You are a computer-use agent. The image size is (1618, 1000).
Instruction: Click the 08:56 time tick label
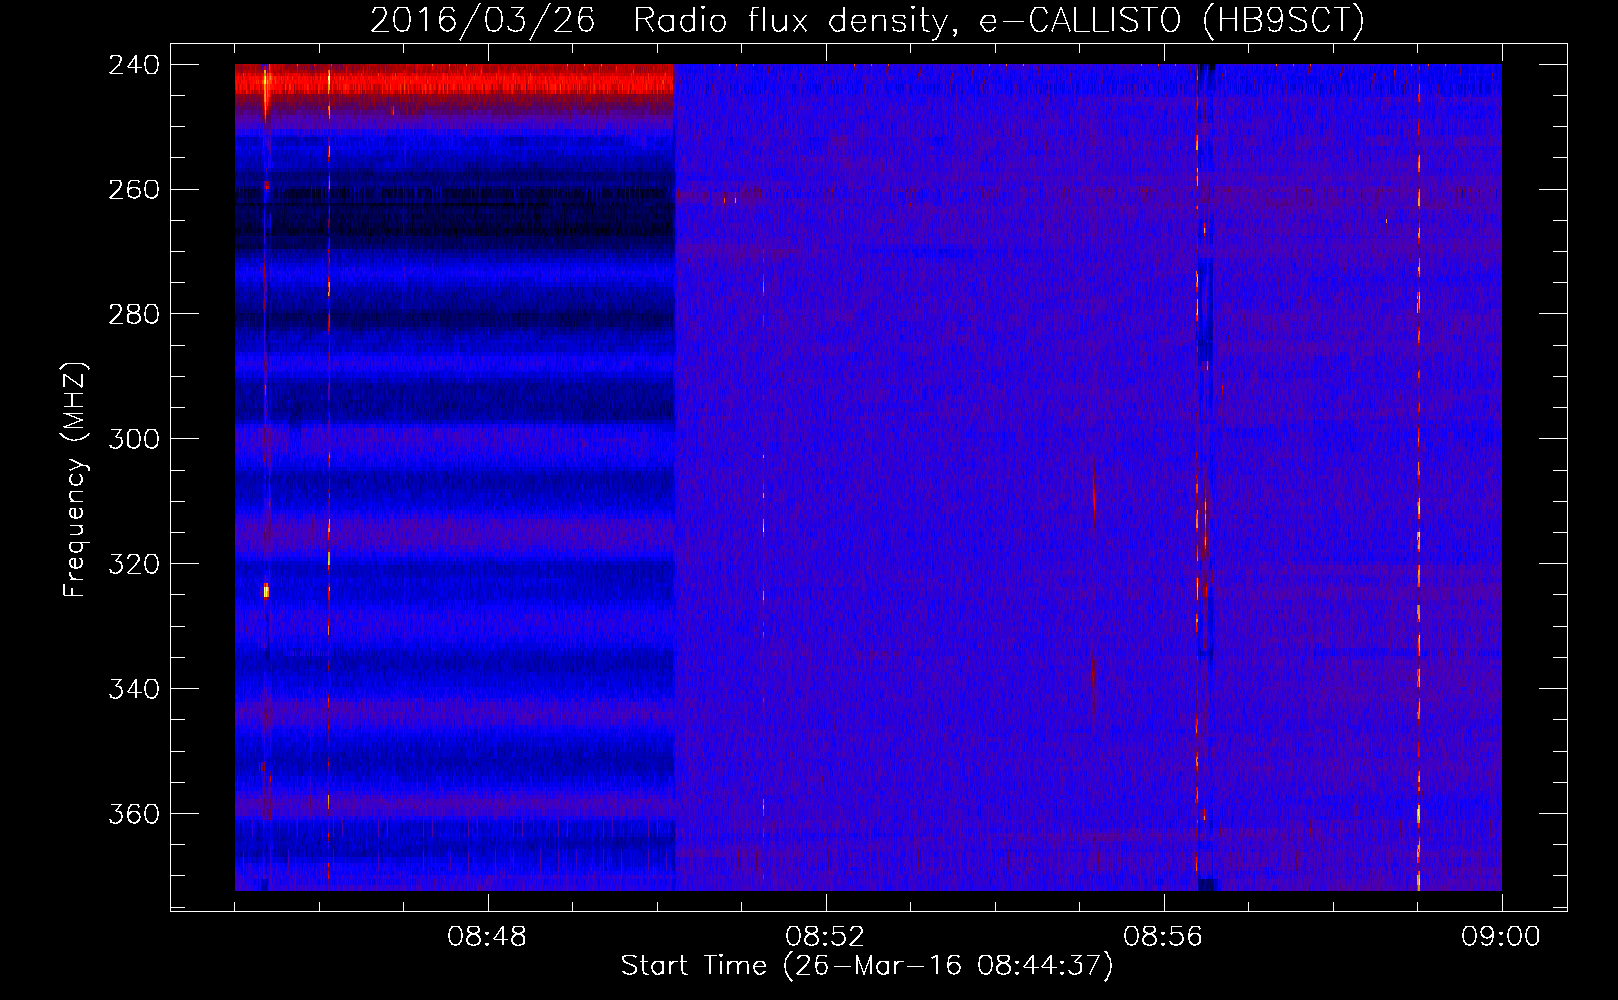[x=1163, y=937]
